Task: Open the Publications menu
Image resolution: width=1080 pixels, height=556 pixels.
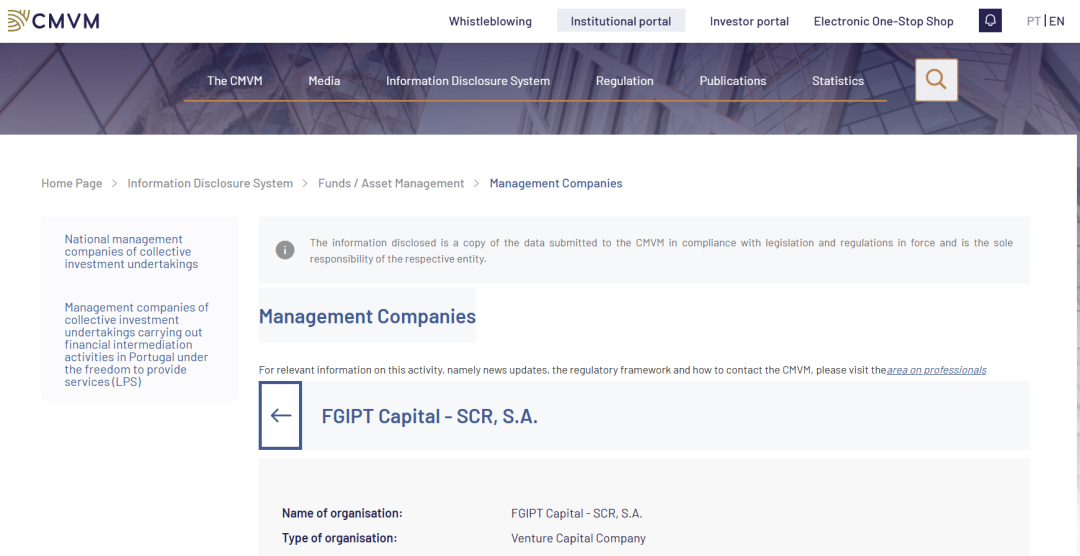Action: tap(733, 81)
